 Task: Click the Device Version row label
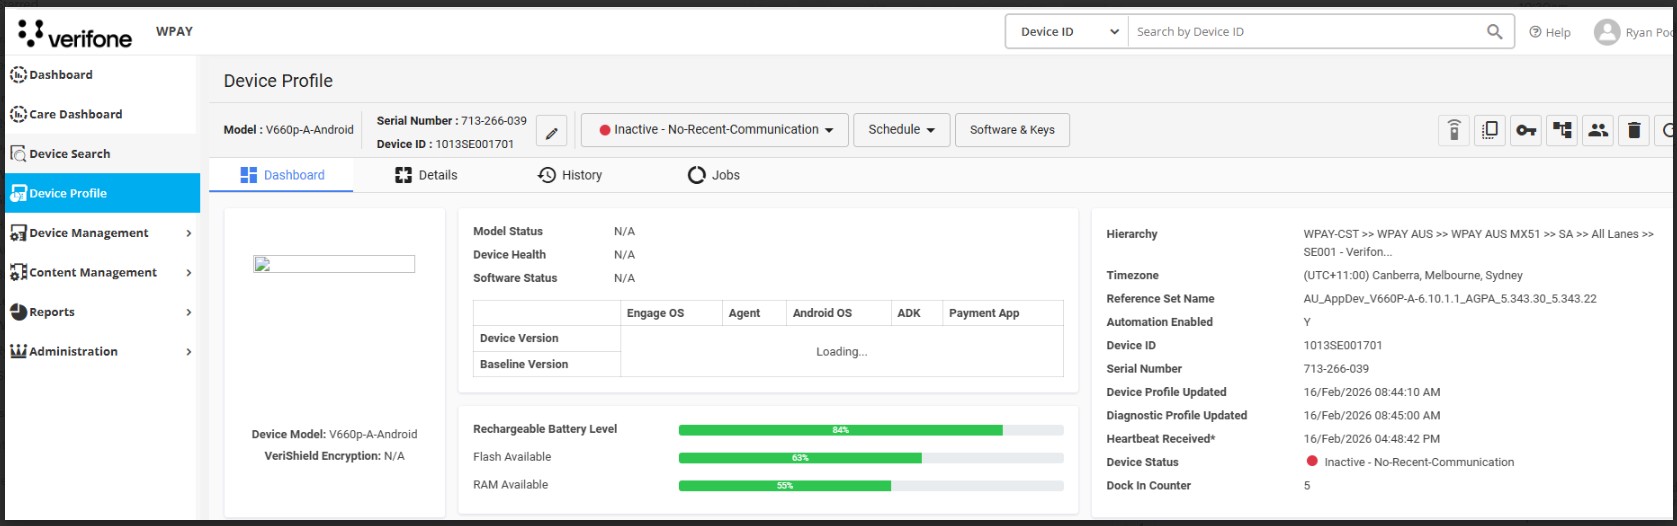pos(519,338)
